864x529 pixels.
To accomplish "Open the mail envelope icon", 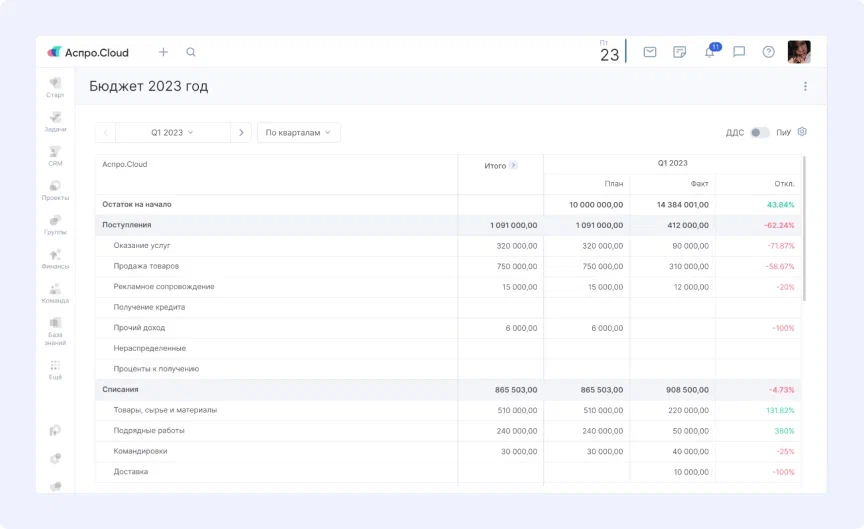I will point(650,52).
